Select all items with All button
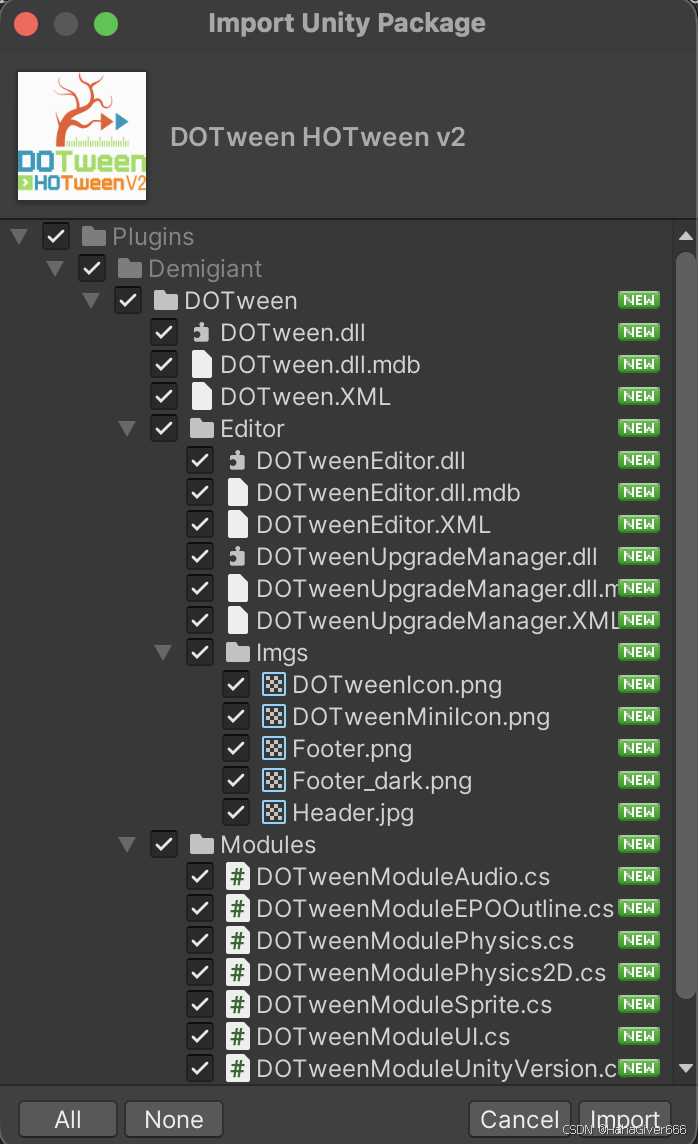The width and height of the screenshot is (698, 1144). tap(68, 1119)
